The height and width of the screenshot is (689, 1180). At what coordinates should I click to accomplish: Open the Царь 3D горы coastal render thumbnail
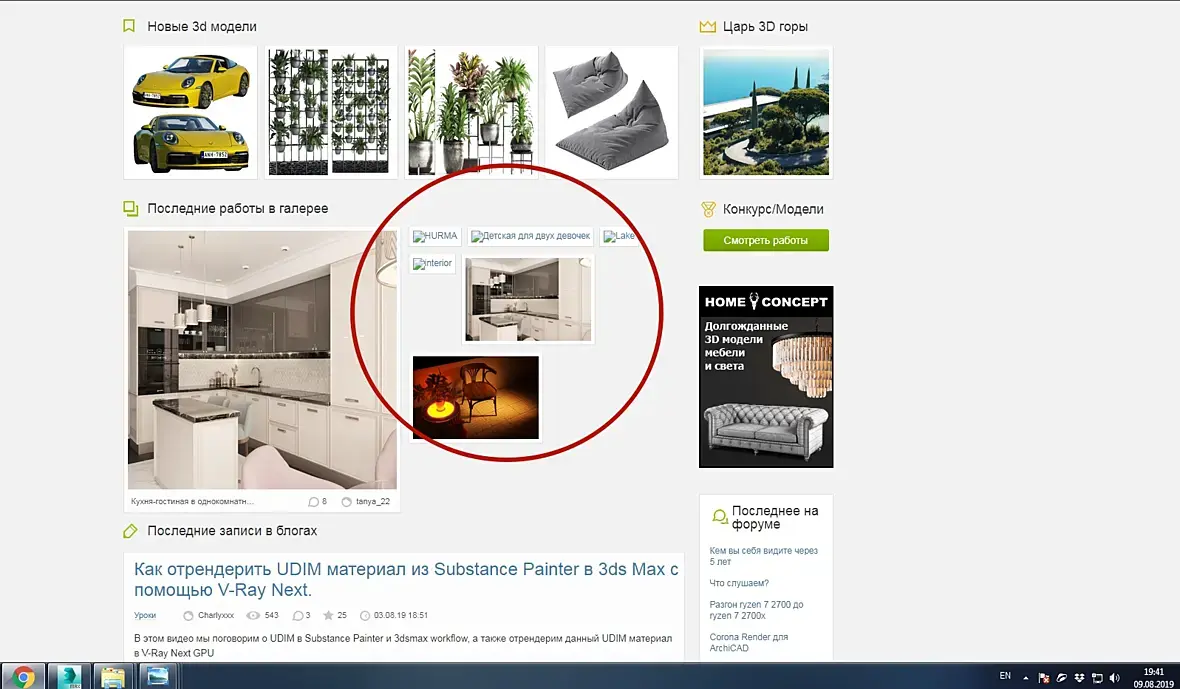[766, 112]
